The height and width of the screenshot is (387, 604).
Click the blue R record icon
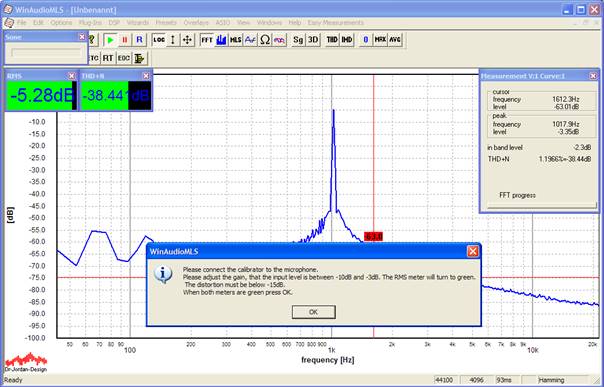click(139, 40)
